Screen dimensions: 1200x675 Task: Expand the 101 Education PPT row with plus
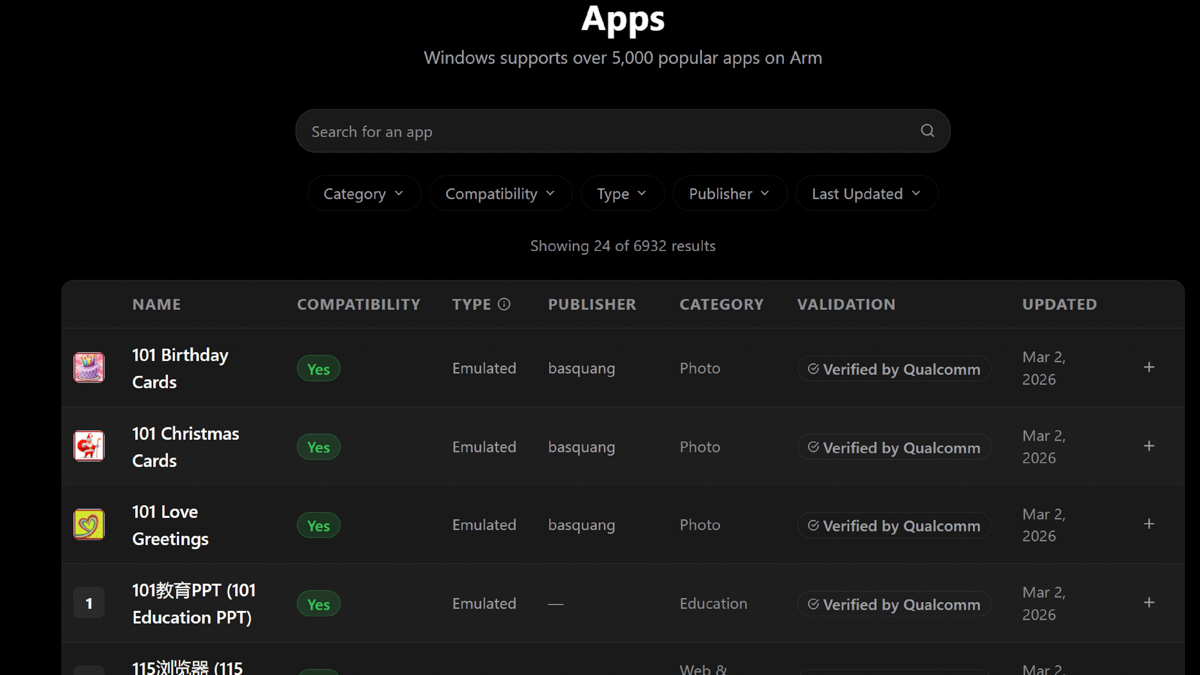(x=1149, y=603)
